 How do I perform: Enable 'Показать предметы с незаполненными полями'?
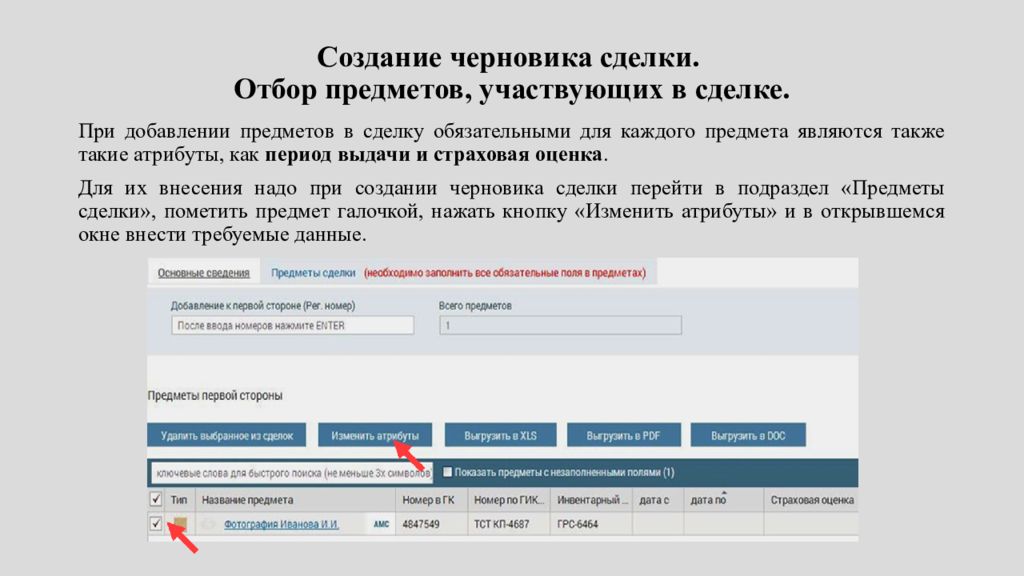point(448,472)
